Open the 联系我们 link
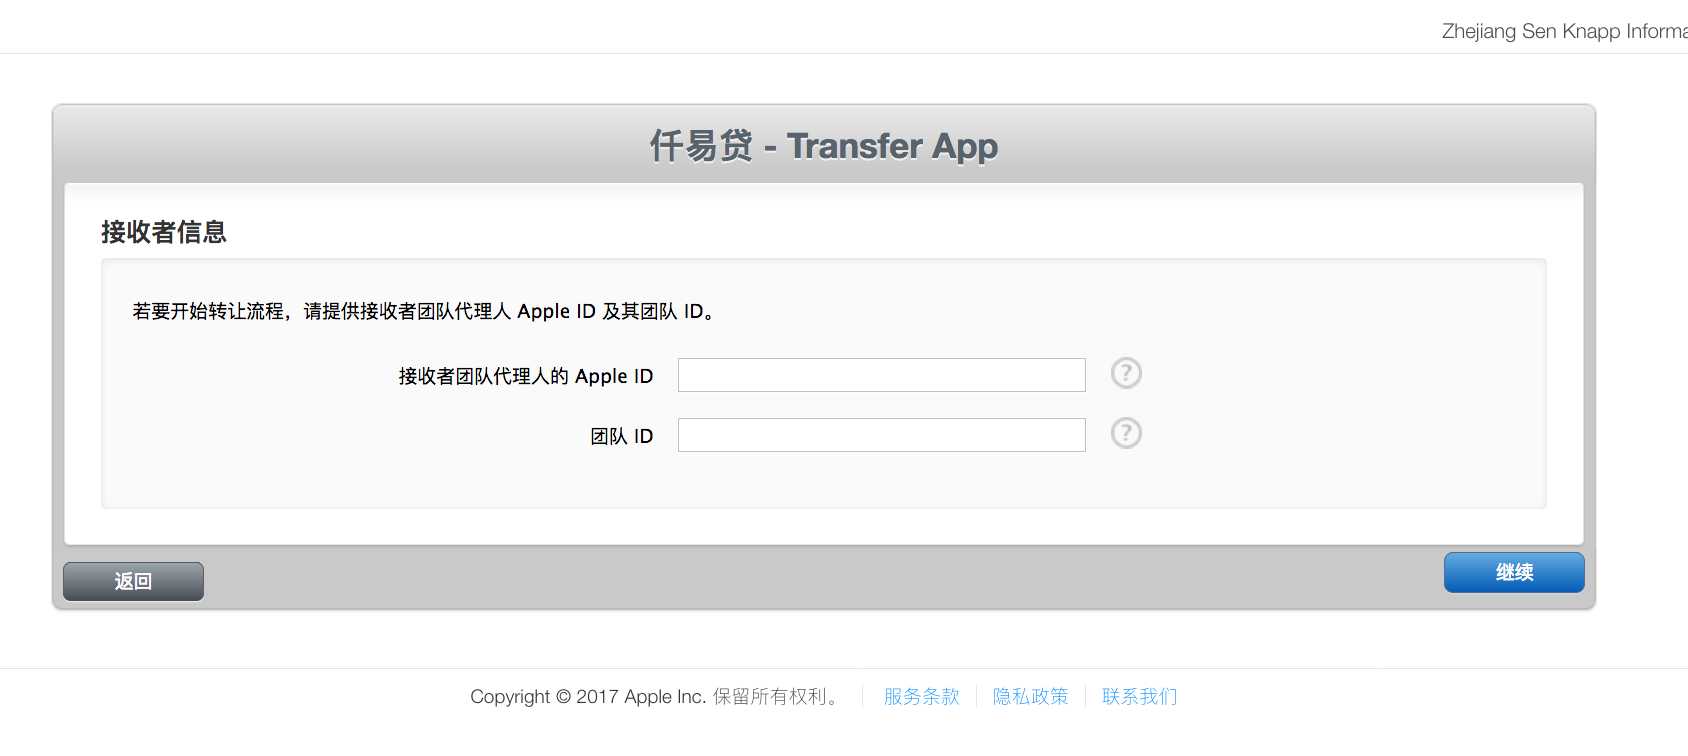 (1139, 696)
